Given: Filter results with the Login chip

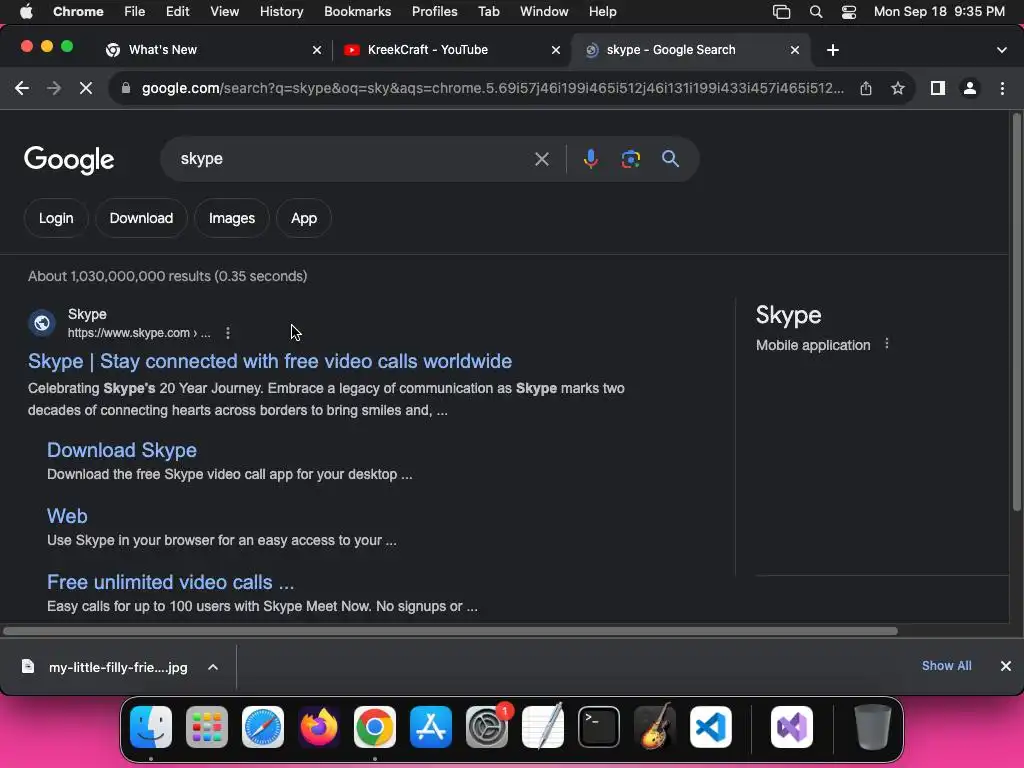Looking at the screenshot, I should [56, 218].
